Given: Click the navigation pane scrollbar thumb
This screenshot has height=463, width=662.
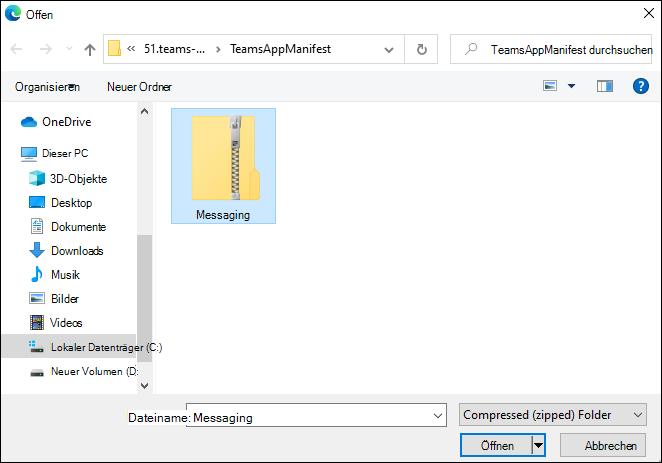Looking at the screenshot, I should tap(144, 298).
